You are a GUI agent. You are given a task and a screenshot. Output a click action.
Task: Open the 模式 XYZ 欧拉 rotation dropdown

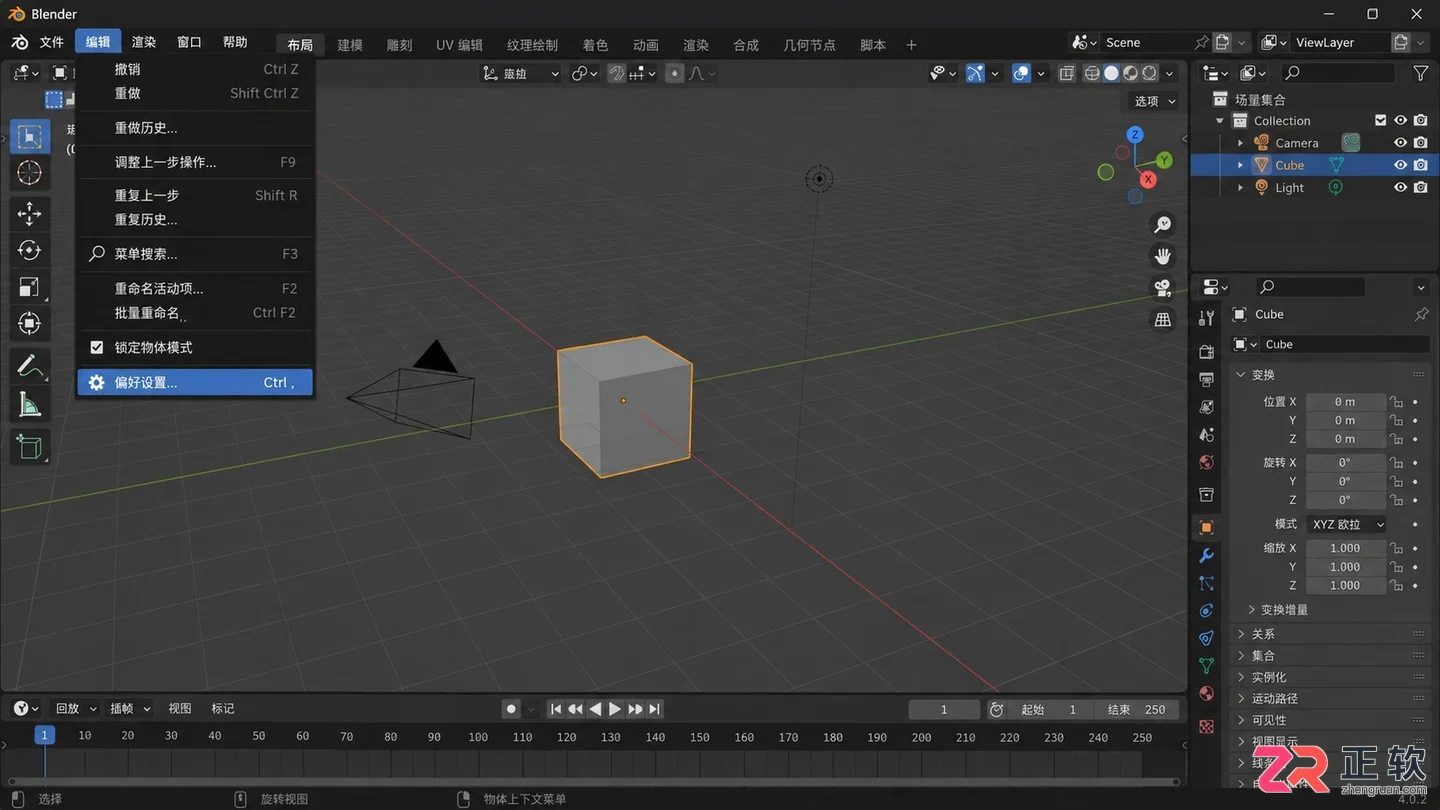click(x=1346, y=524)
